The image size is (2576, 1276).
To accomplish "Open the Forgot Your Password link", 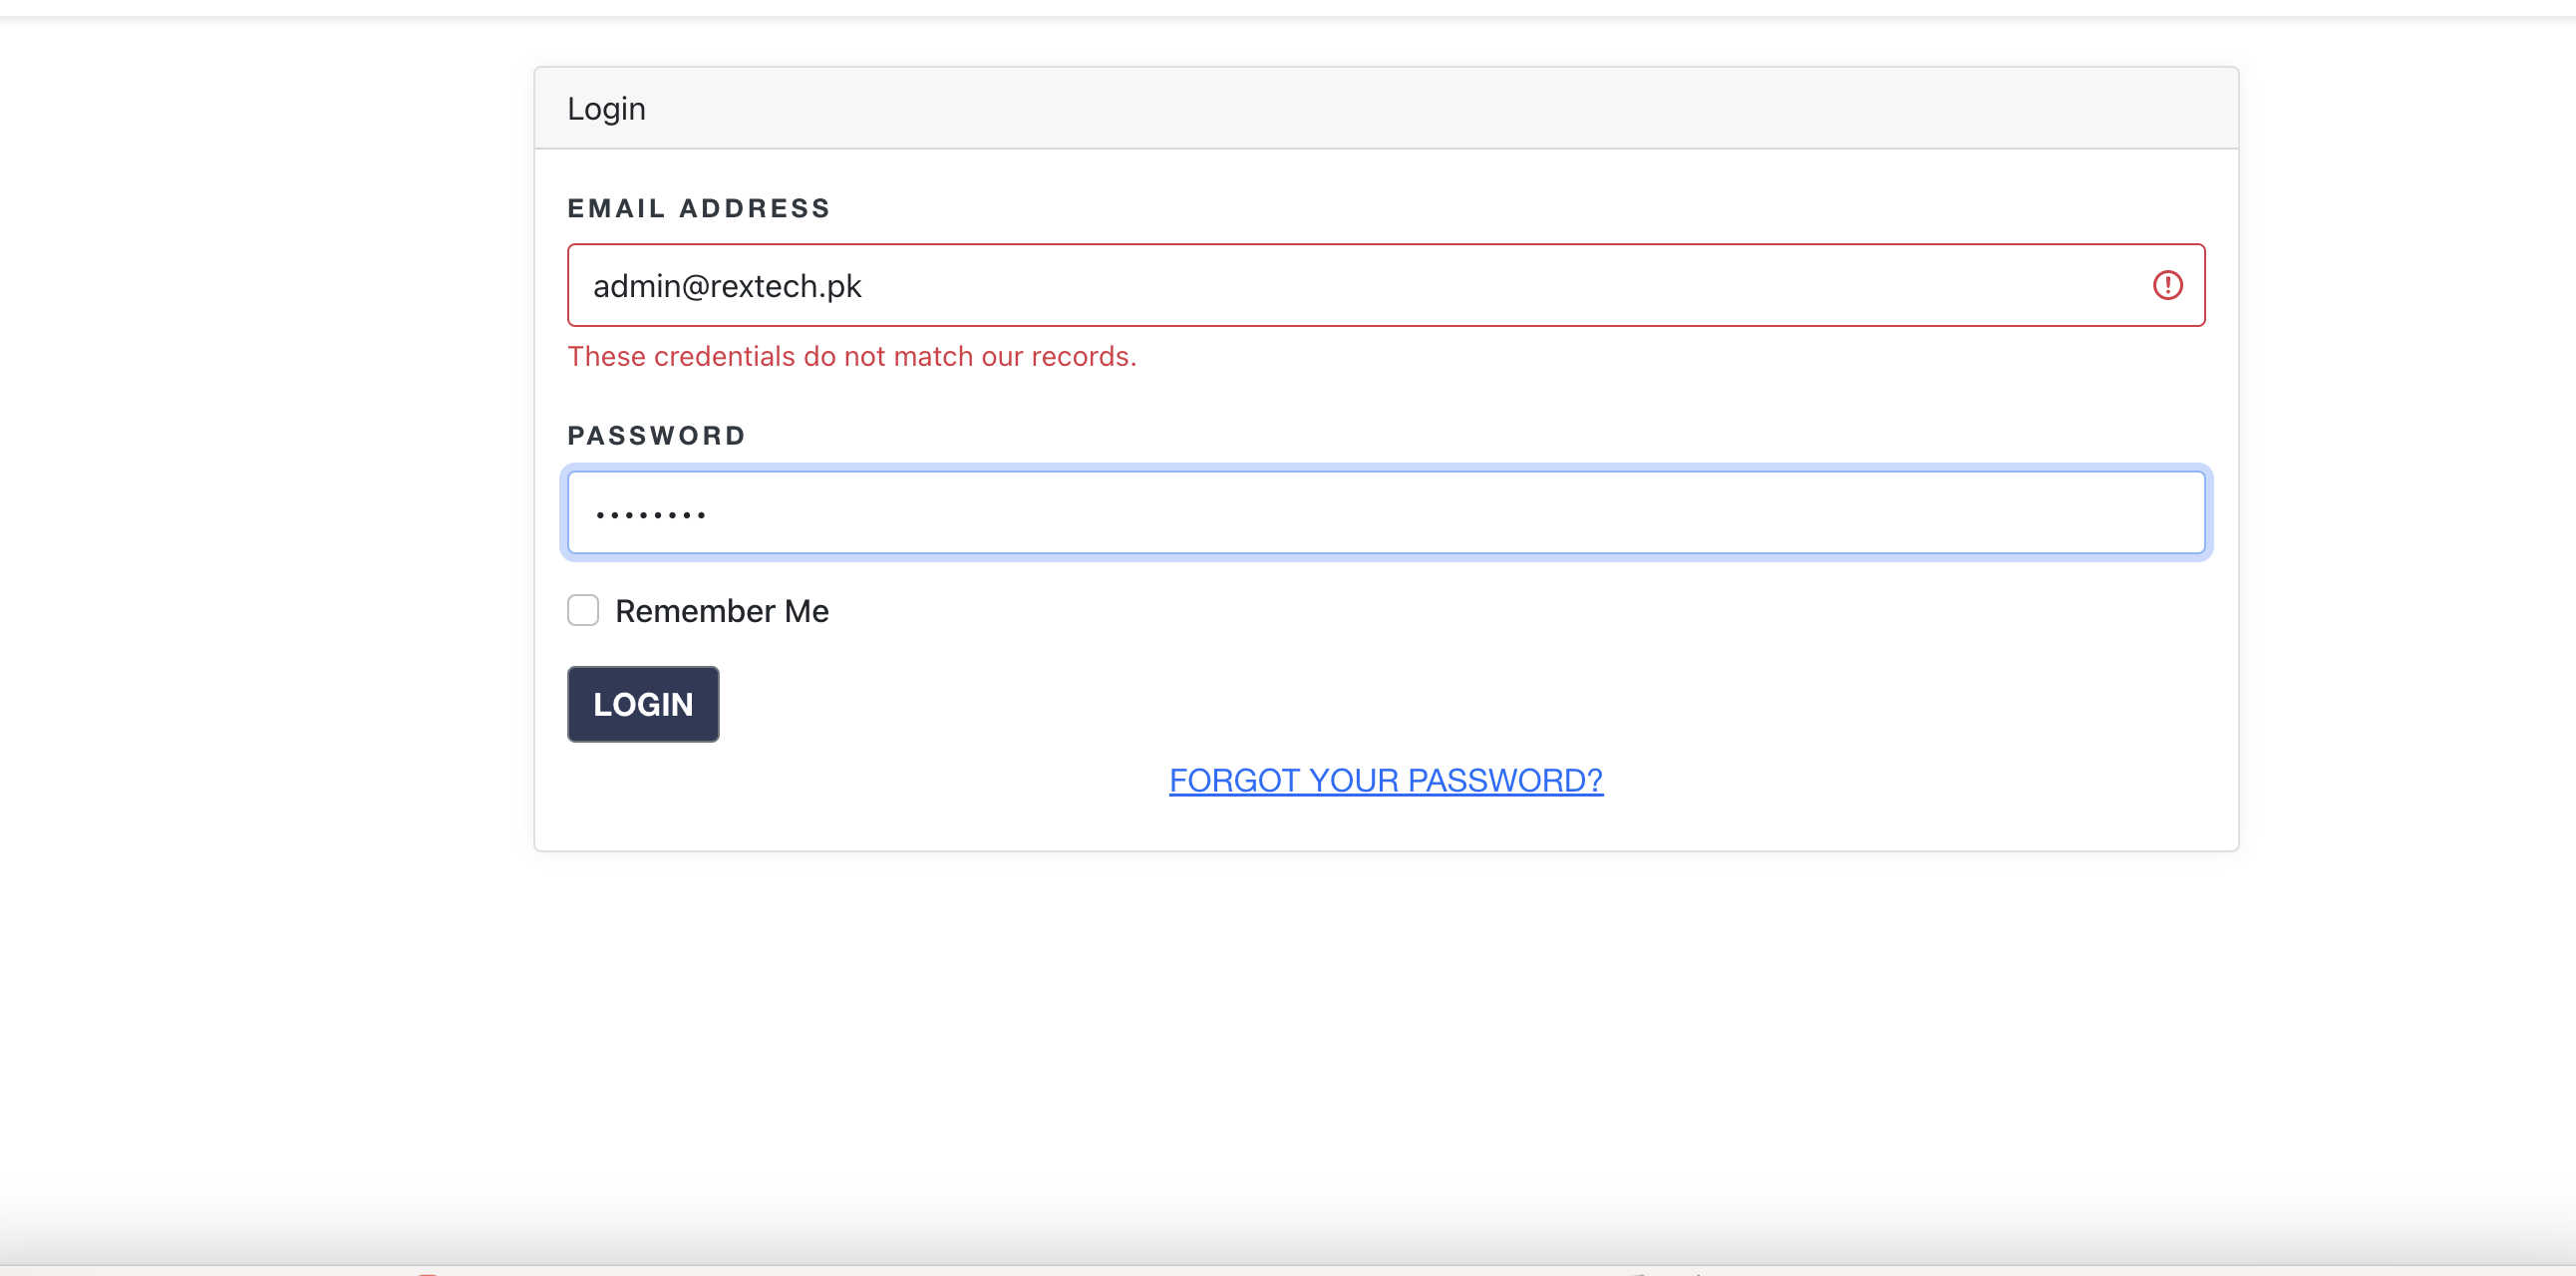I will (1385, 780).
